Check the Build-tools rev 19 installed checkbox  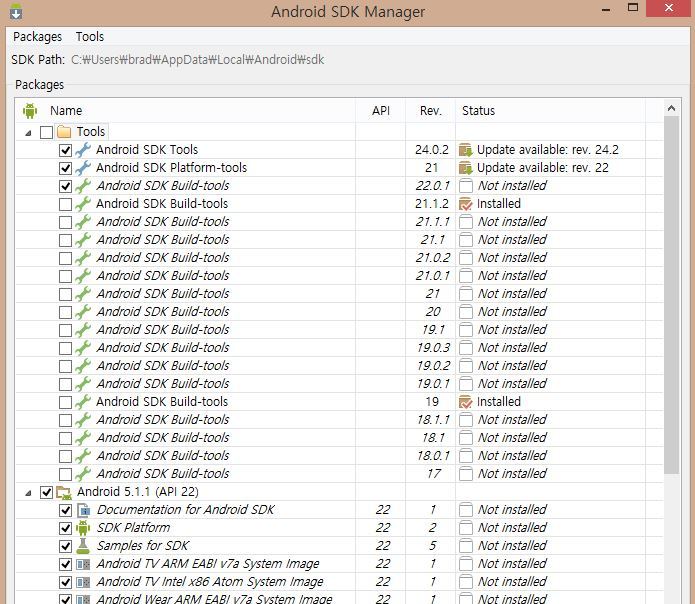65,402
